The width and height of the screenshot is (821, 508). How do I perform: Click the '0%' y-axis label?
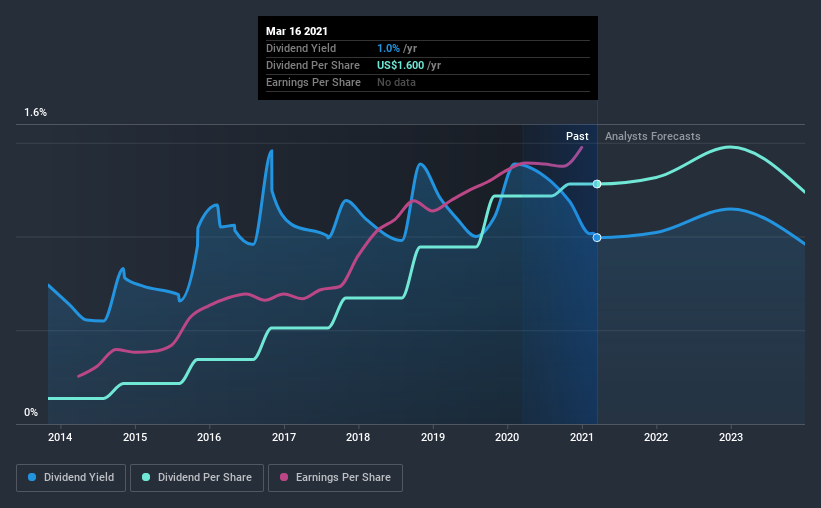coord(31,413)
